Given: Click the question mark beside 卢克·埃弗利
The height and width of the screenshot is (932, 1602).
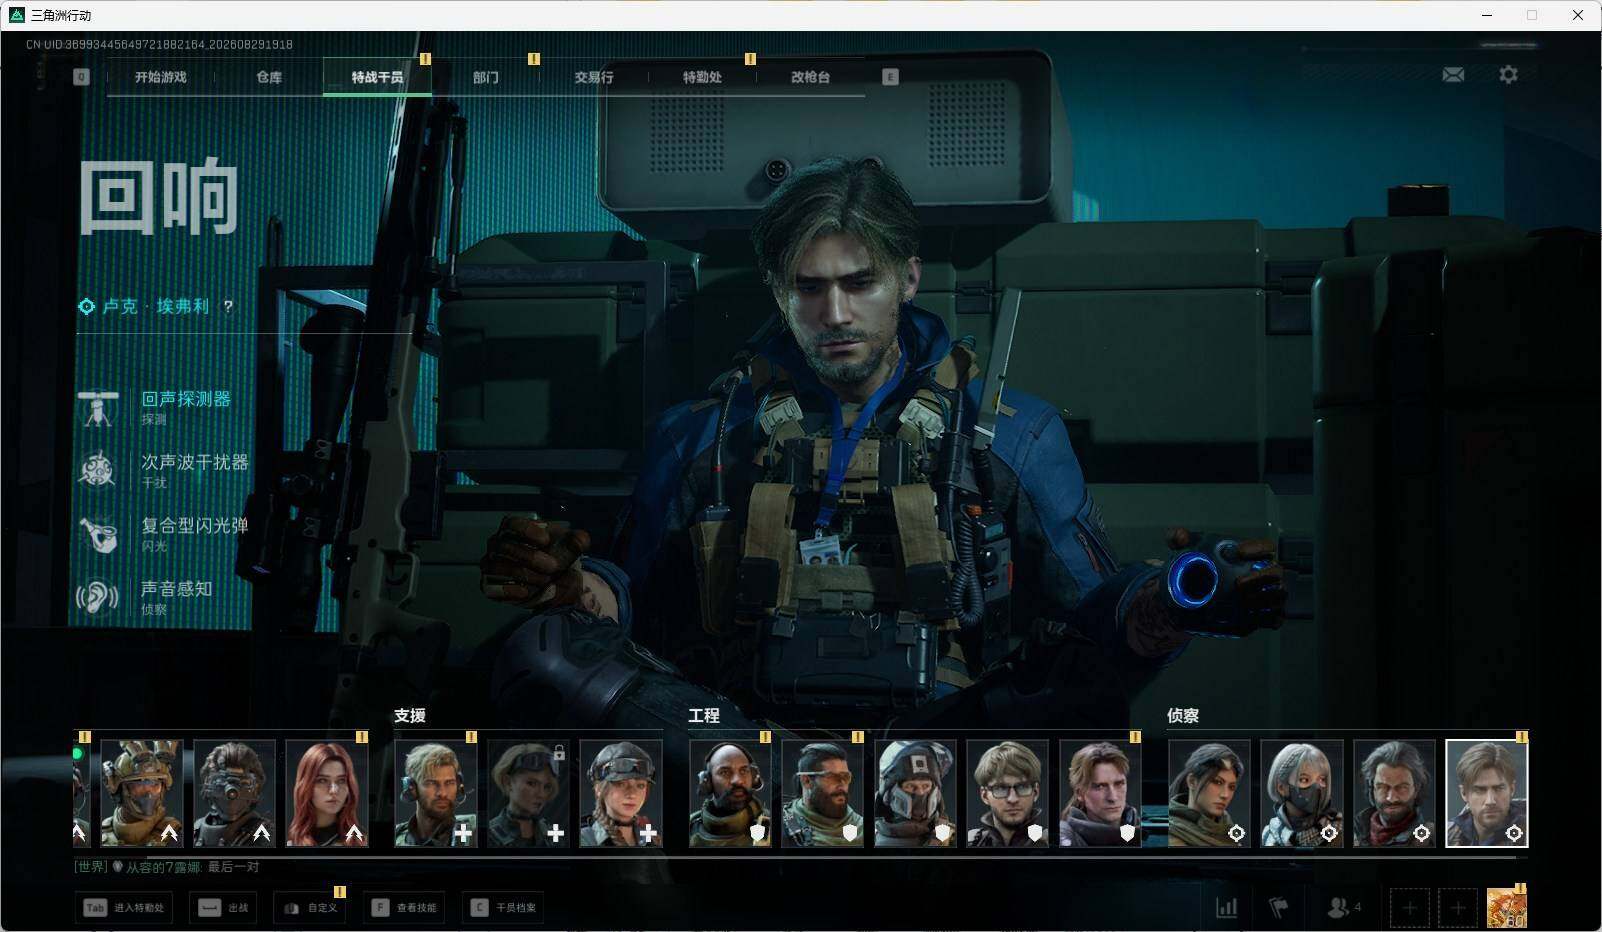Looking at the screenshot, I should click(x=228, y=307).
